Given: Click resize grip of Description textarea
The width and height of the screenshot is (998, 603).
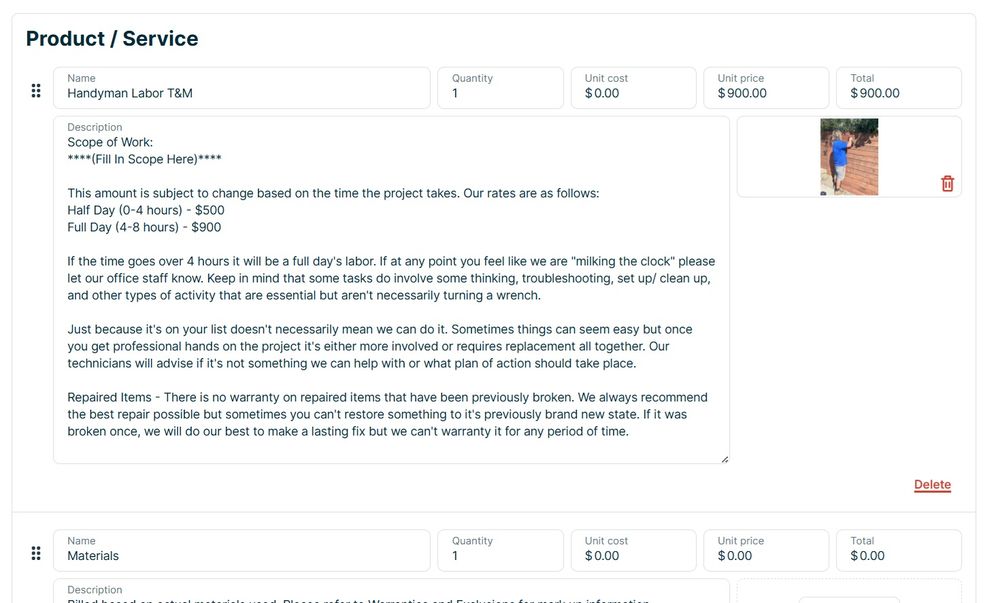Looking at the screenshot, I should click(x=724, y=459).
